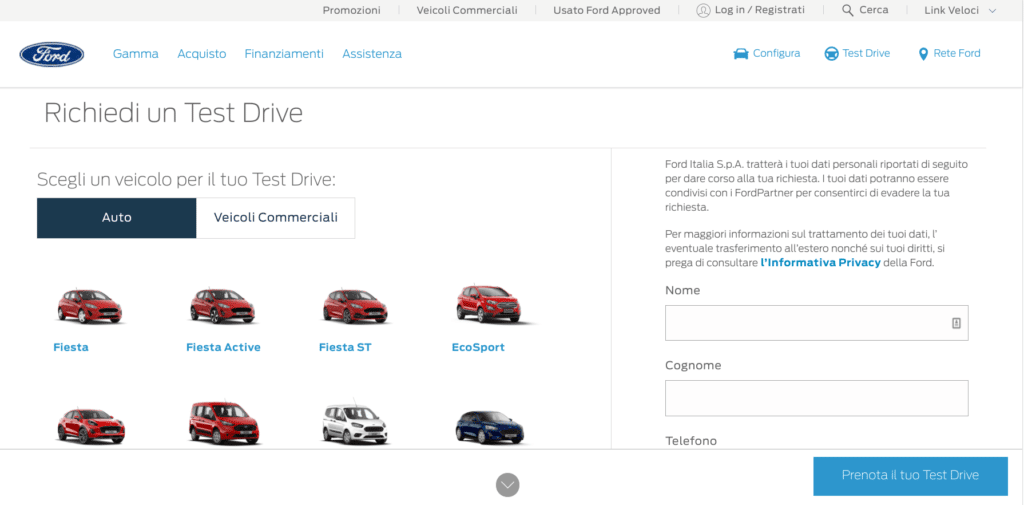
Task: Select the Fiesta Active car thumbnail
Action: point(223,306)
